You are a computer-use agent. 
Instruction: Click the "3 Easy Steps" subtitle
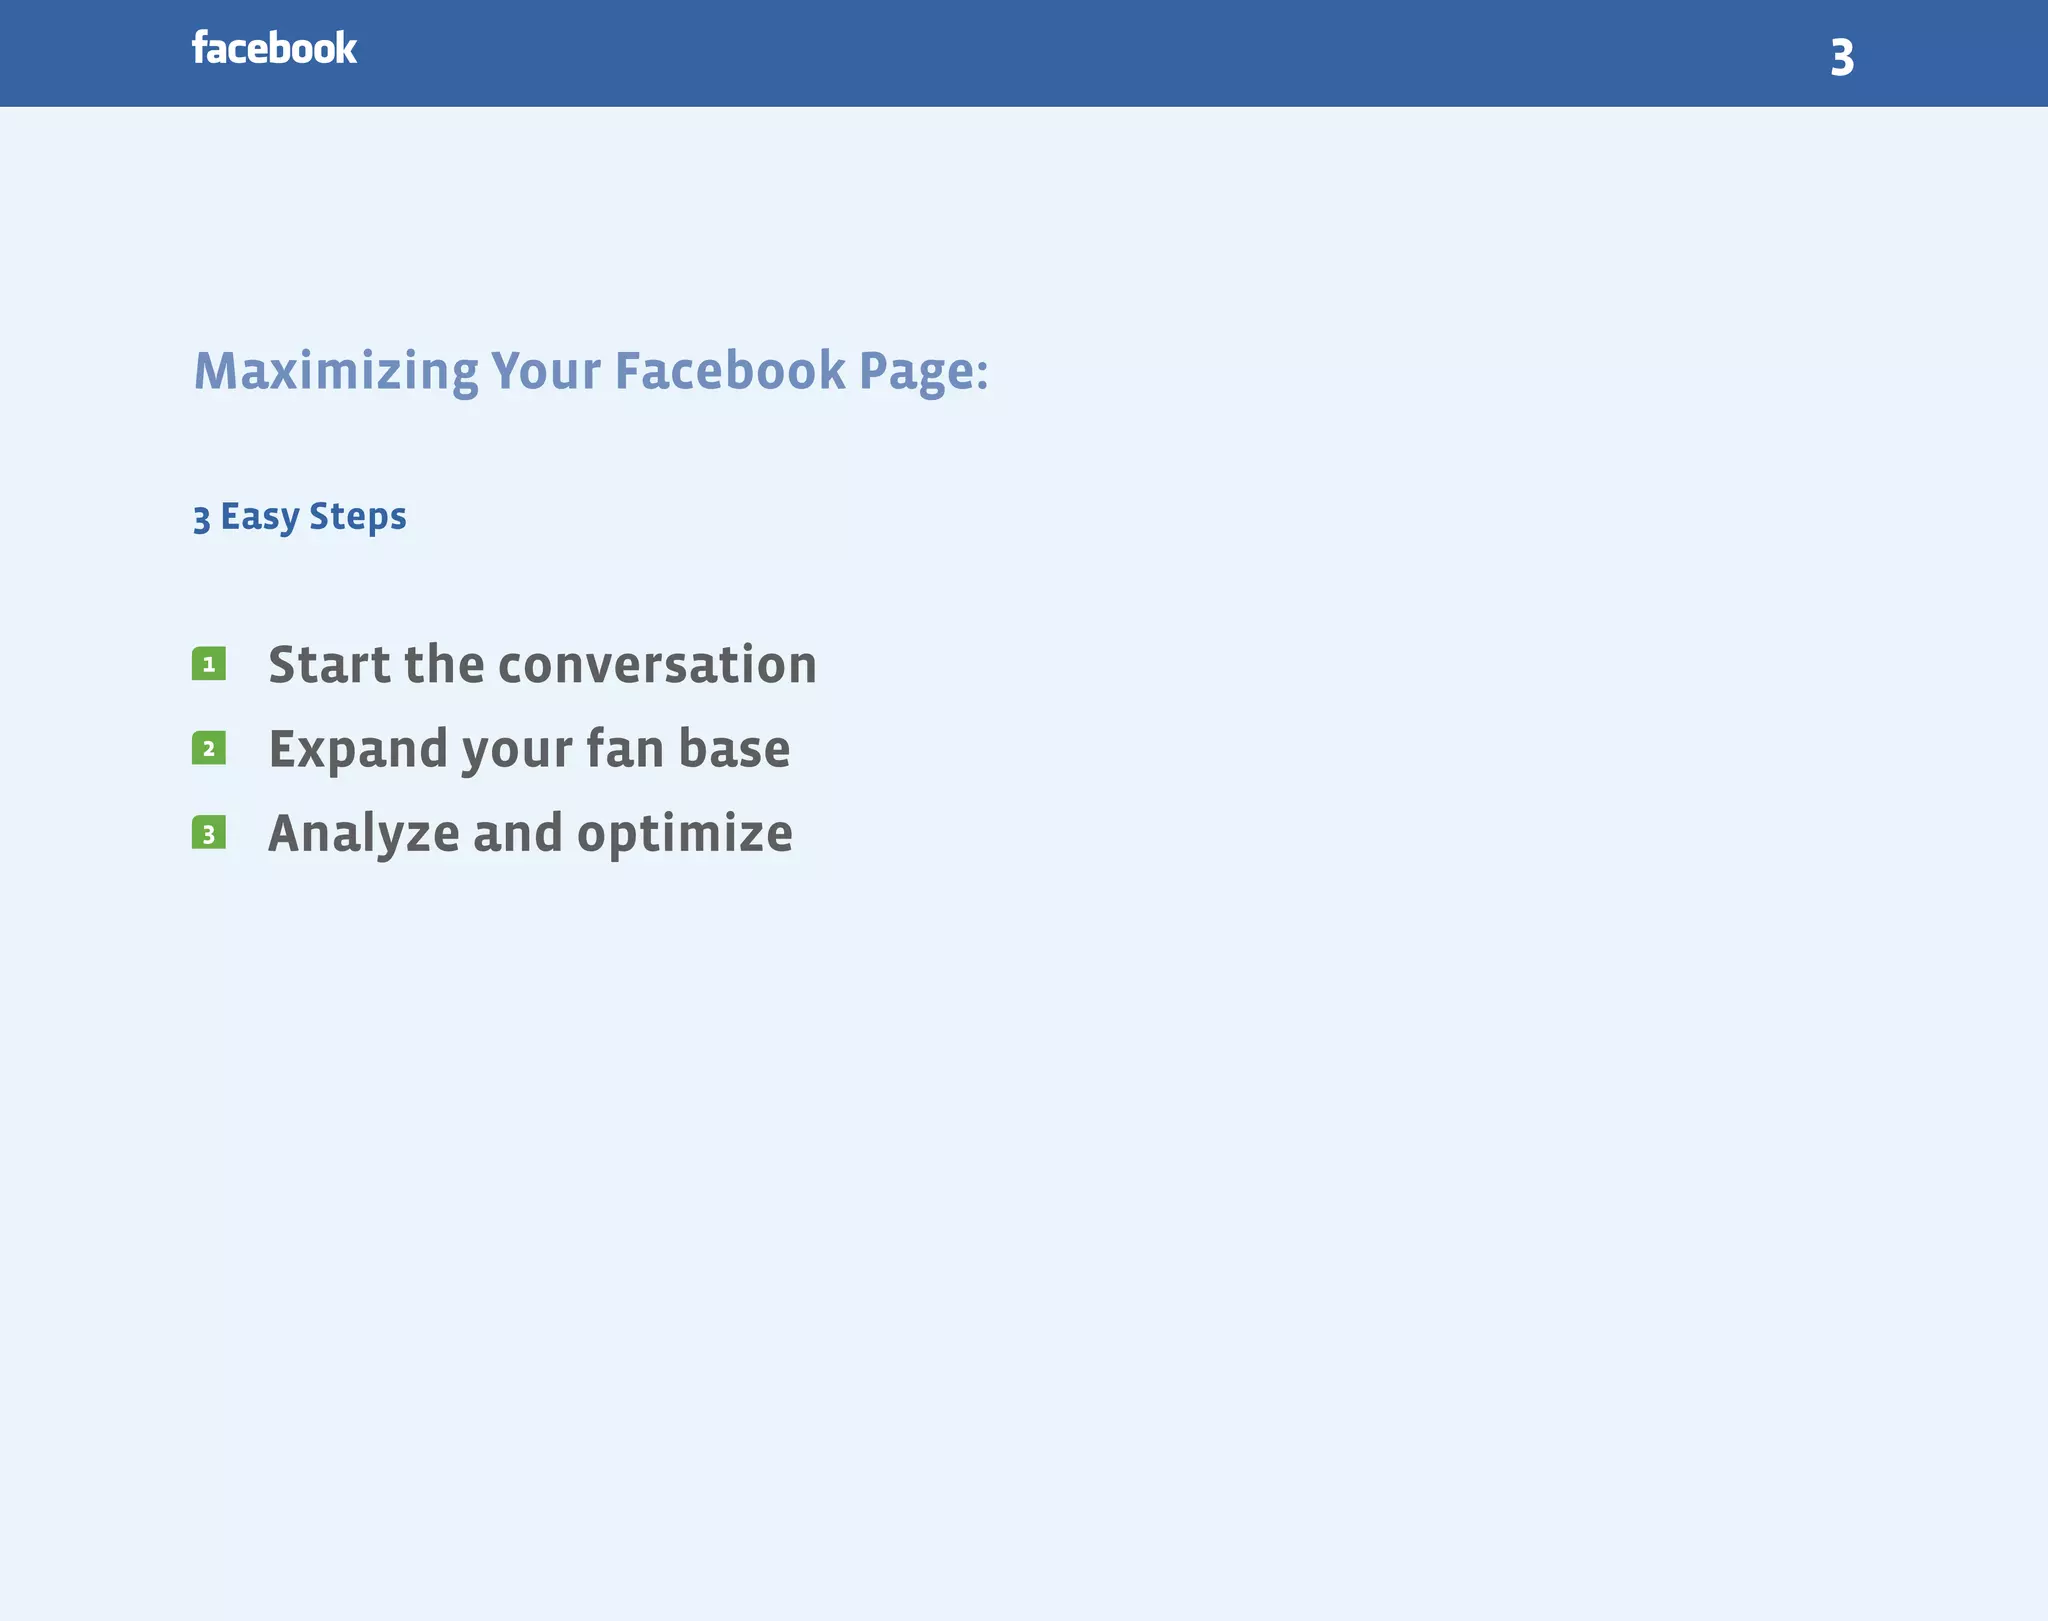coord(300,517)
